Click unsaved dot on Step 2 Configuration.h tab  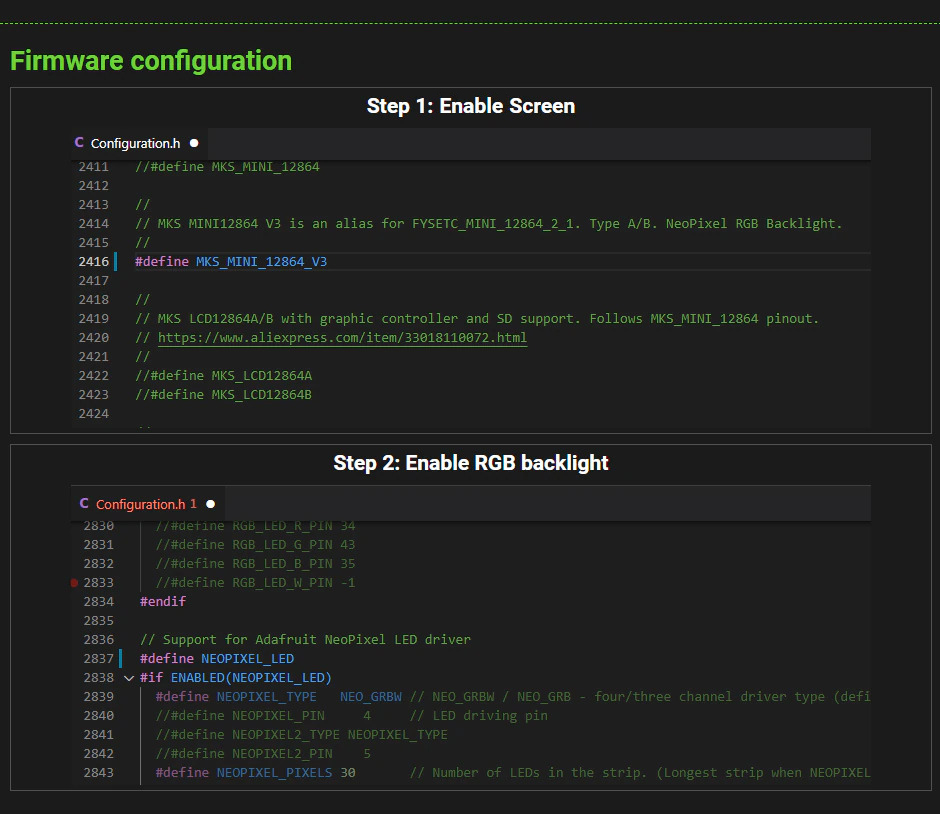pyautogui.click(x=210, y=504)
